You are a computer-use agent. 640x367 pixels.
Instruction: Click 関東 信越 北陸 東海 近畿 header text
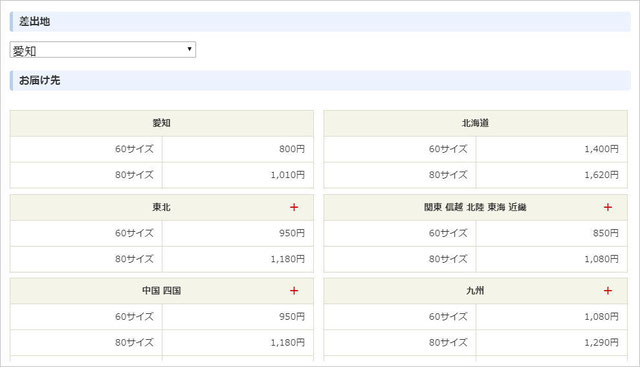(x=475, y=207)
